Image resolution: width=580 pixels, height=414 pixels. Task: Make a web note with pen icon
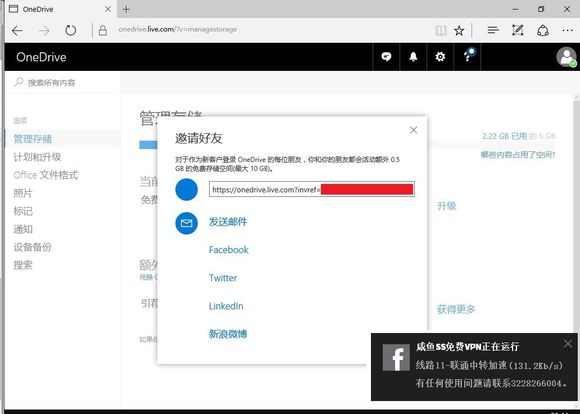(517, 30)
